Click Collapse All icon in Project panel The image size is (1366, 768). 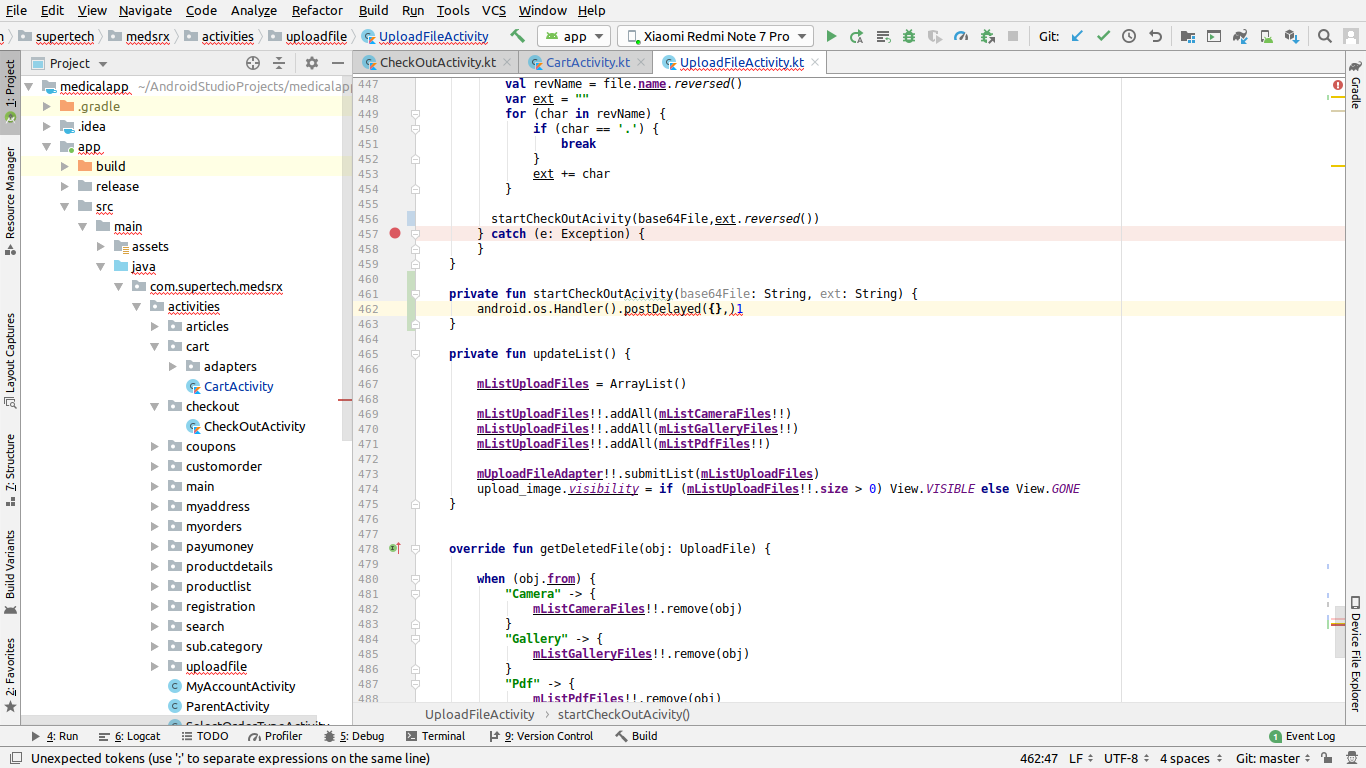pyautogui.click(x=279, y=63)
